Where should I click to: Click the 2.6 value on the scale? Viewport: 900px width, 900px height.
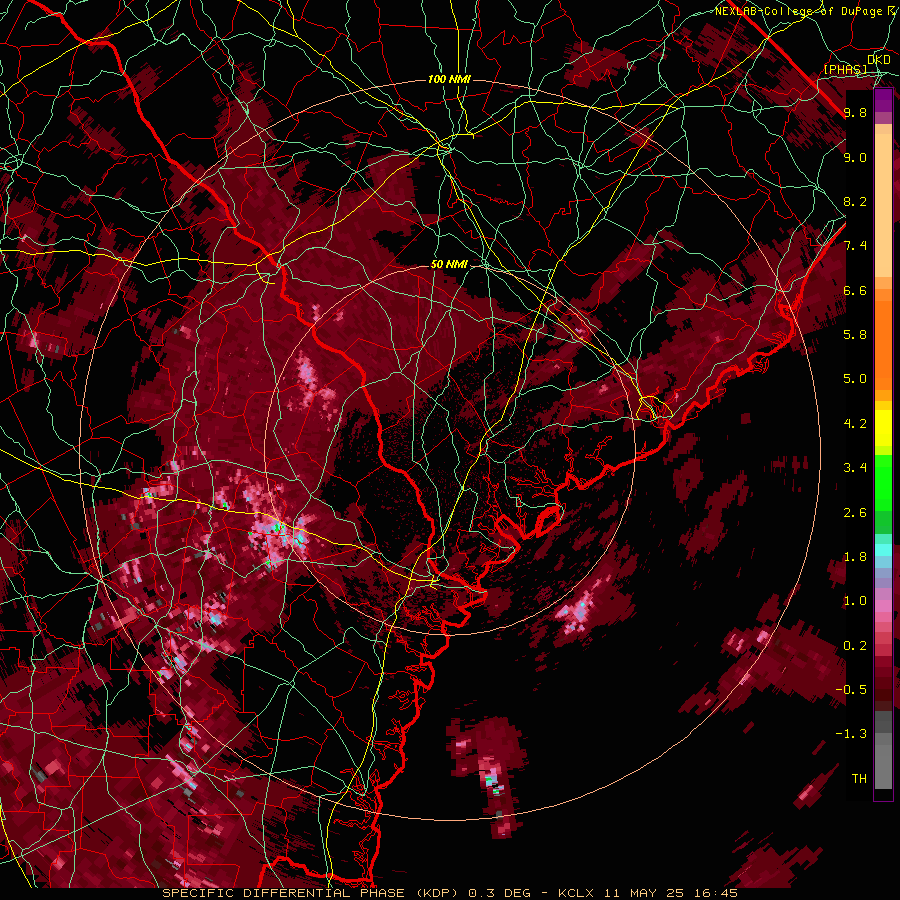855,513
